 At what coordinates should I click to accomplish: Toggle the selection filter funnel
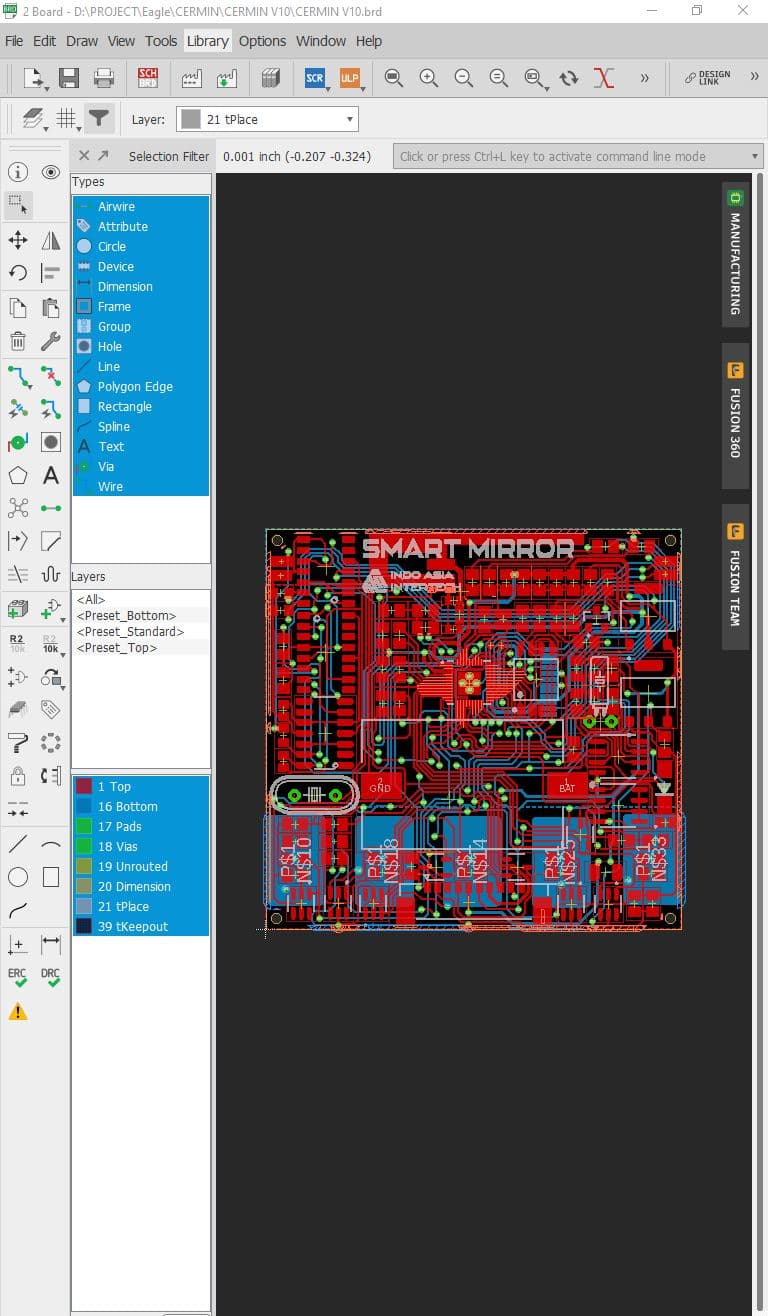(98, 119)
